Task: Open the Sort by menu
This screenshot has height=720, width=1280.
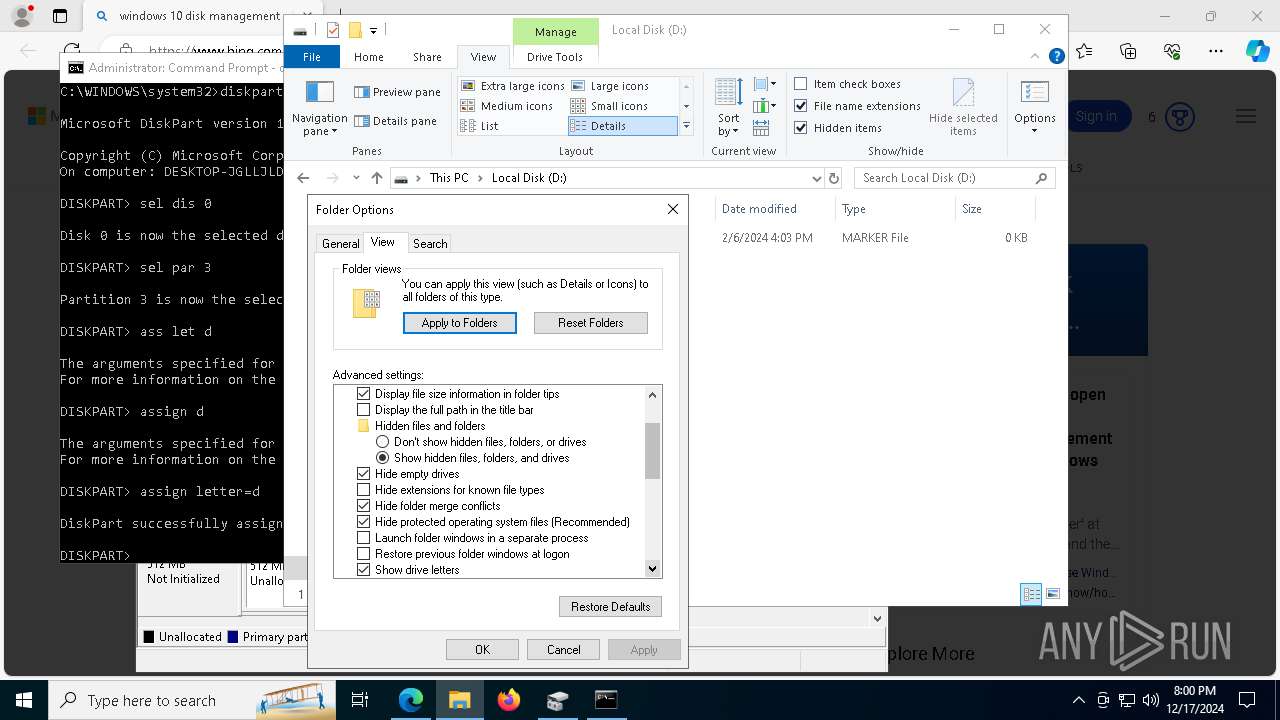Action: pyautogui.click(x=728, y=107)
